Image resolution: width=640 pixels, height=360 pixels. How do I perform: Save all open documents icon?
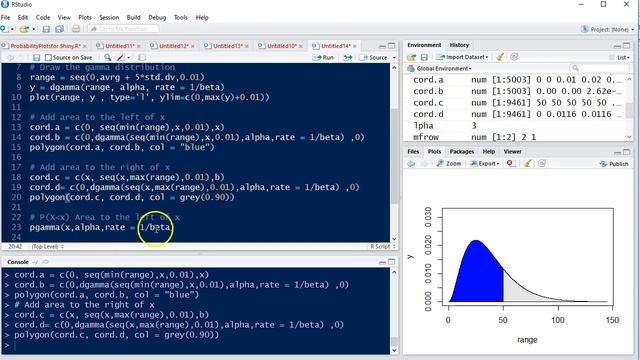tap(60, 29)
